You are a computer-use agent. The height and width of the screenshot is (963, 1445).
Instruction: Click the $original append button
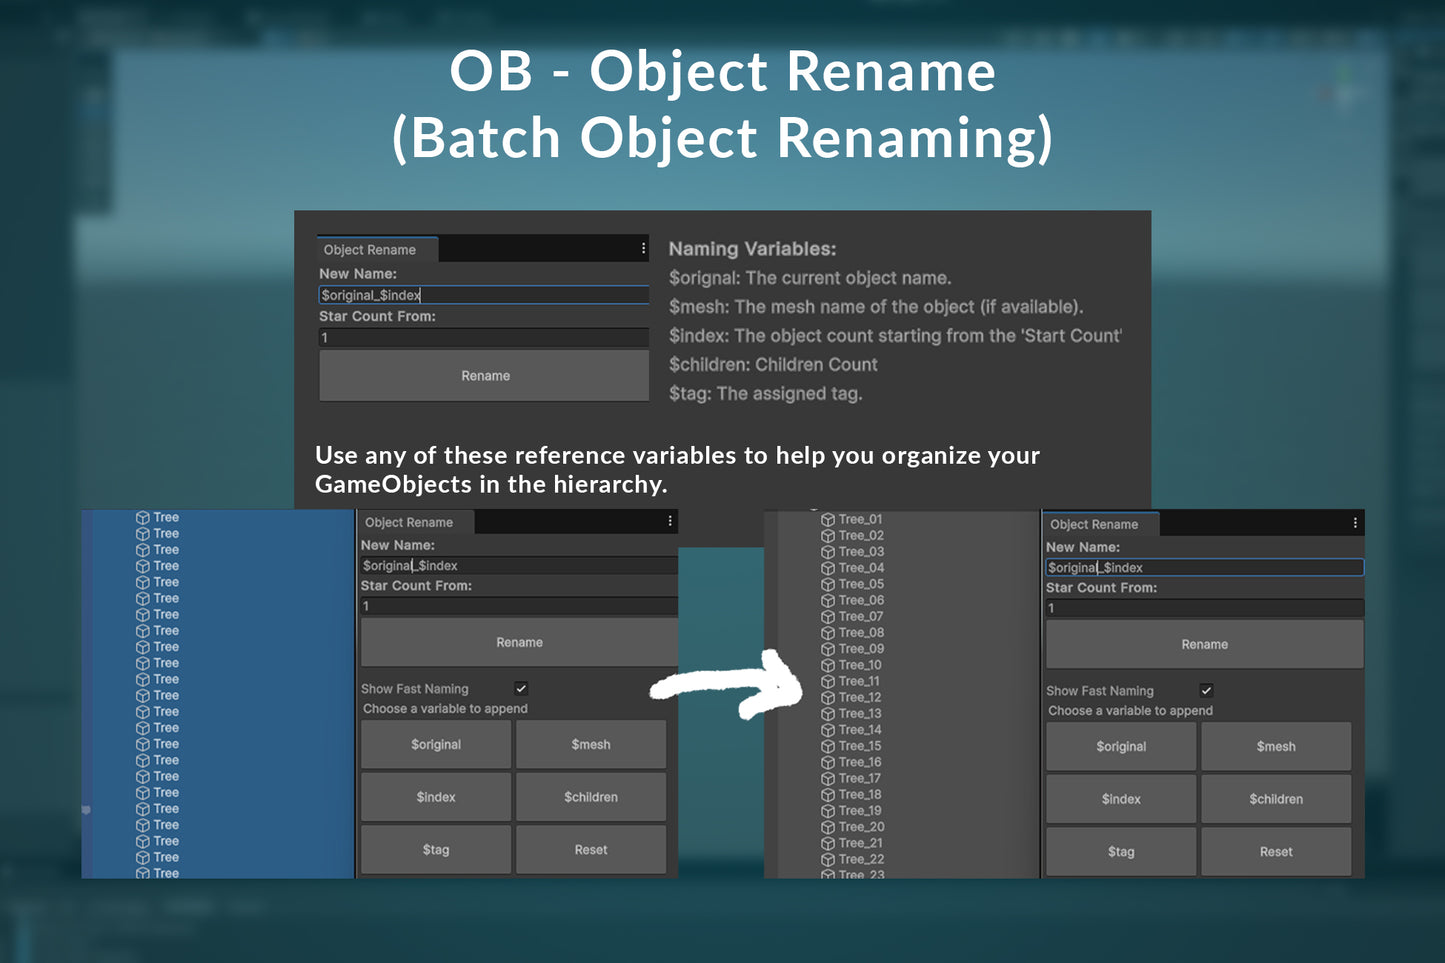(x=435, y=744)
